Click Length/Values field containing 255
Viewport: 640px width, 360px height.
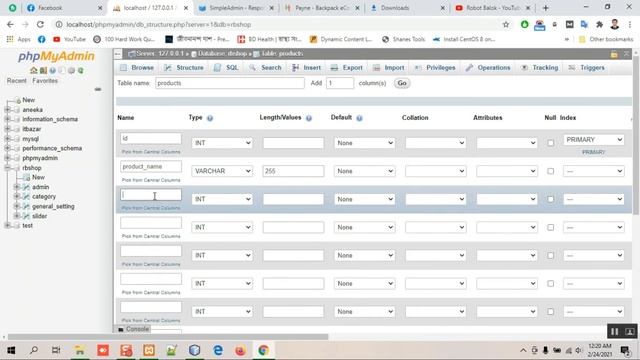293,171
